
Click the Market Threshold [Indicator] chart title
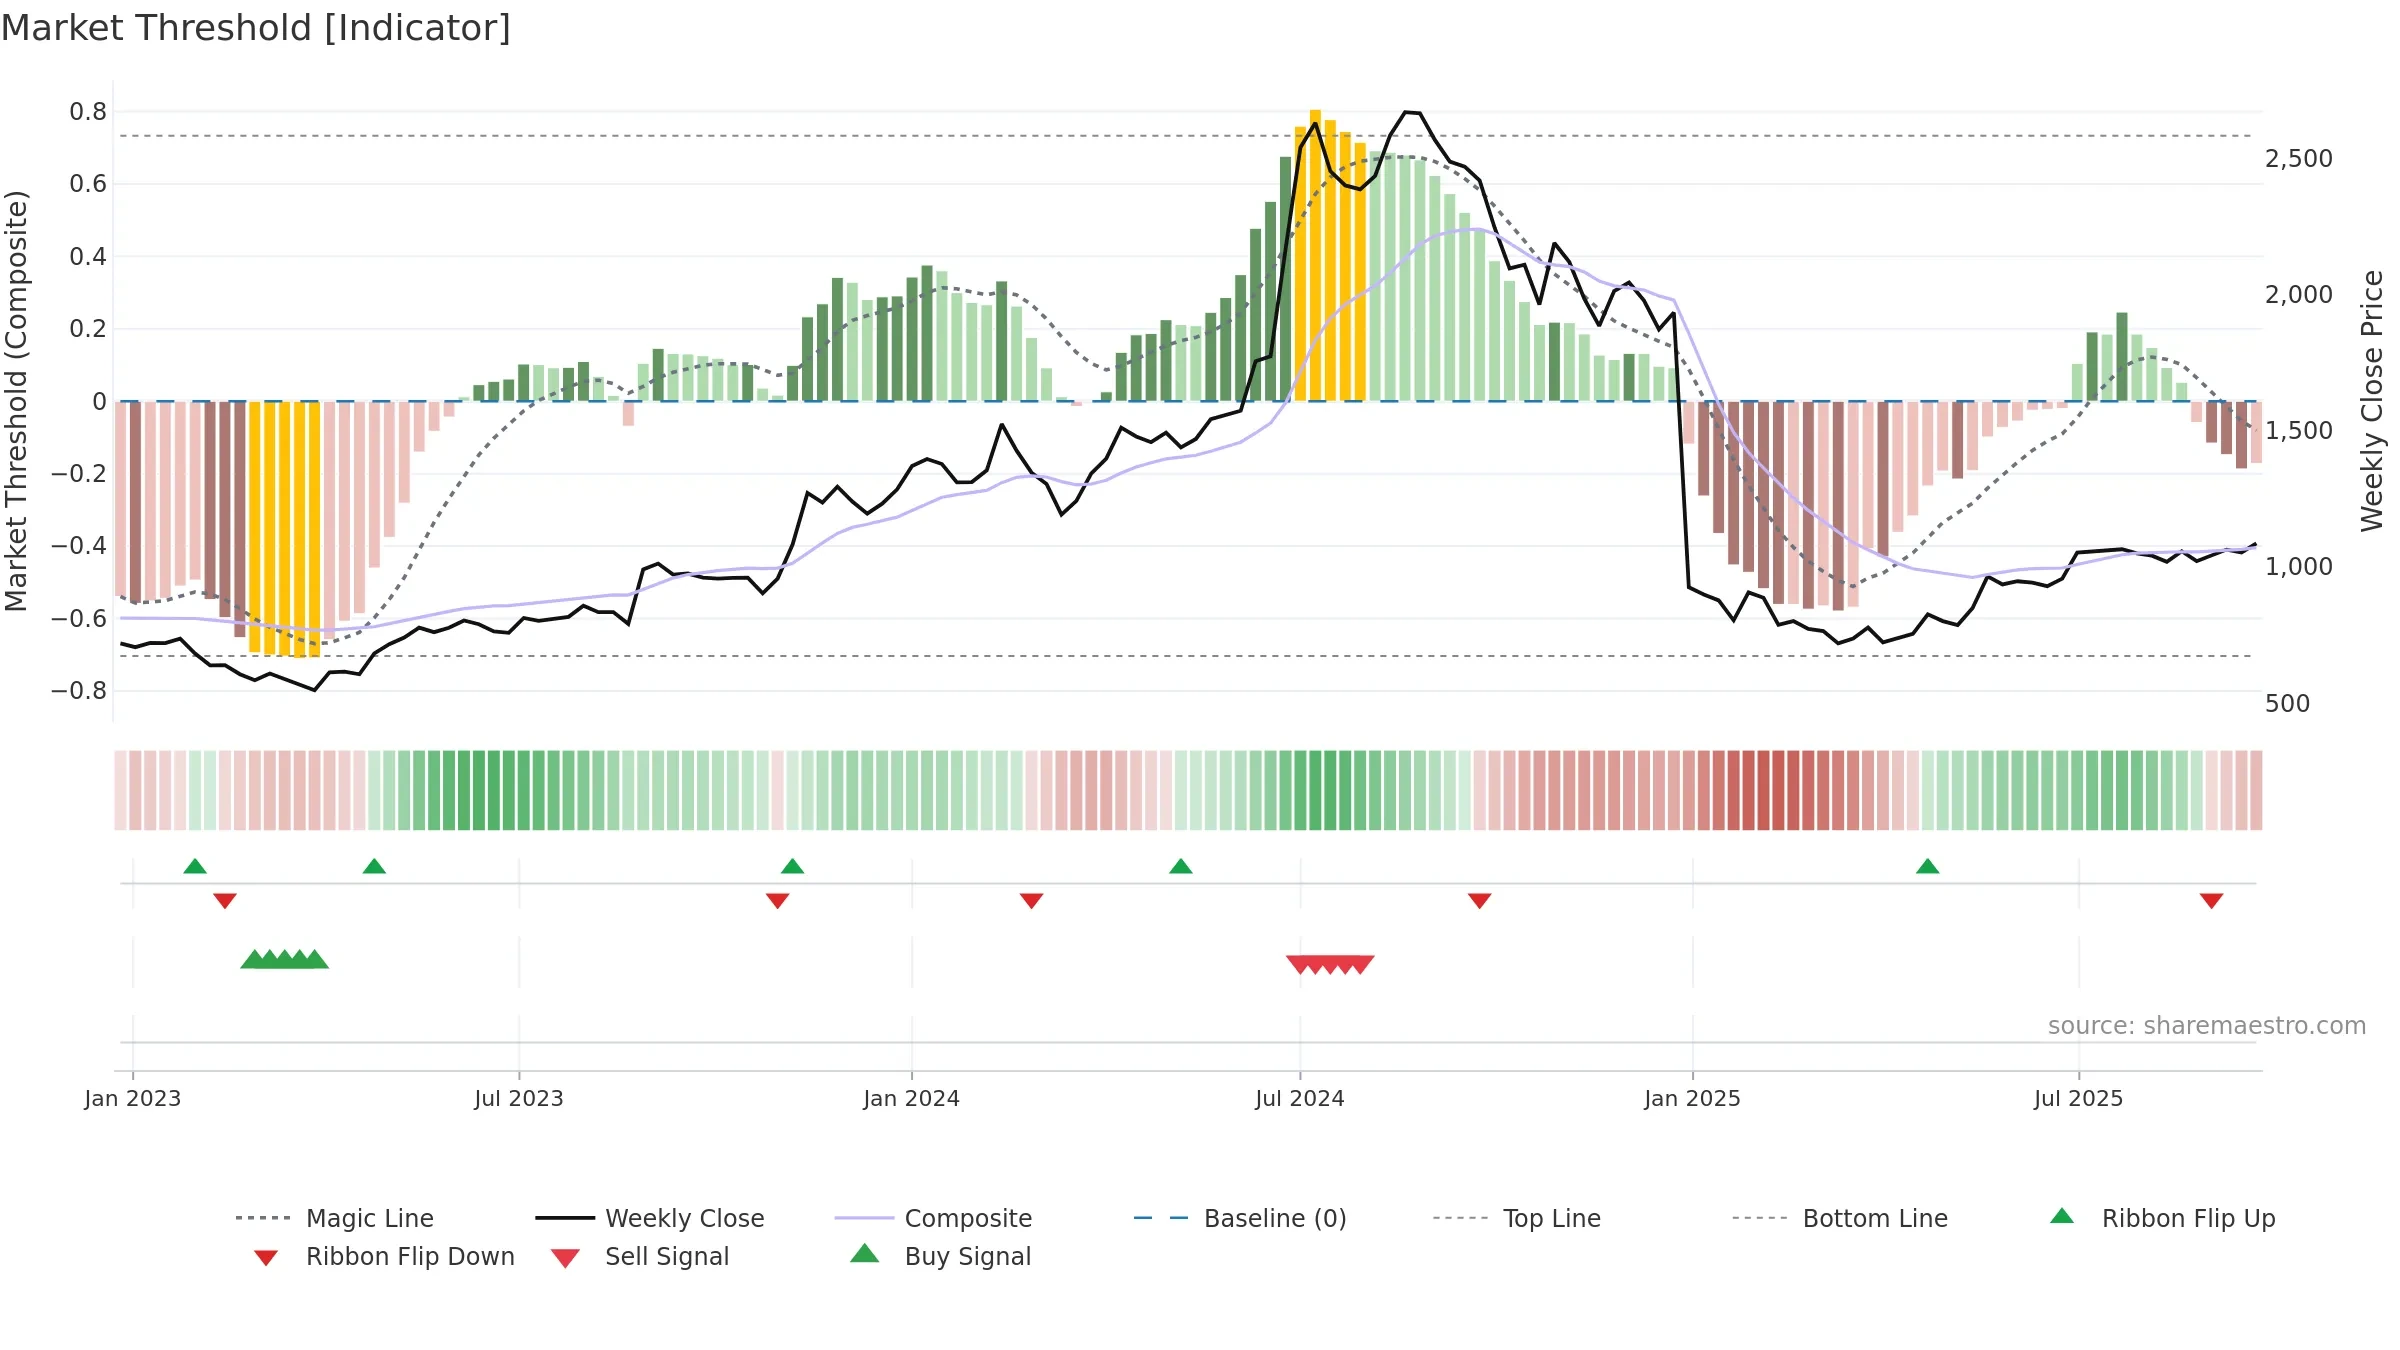point(256,28)
